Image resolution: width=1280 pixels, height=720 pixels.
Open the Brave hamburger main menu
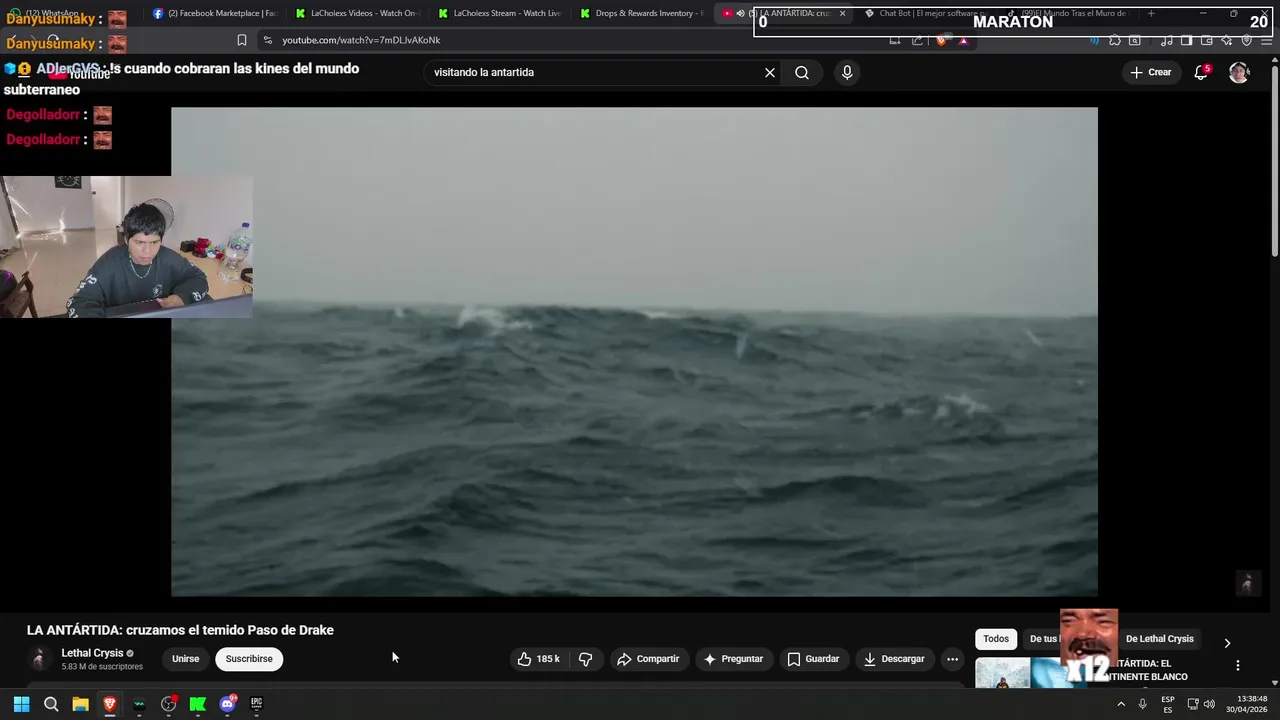(x=1266, y=40)
